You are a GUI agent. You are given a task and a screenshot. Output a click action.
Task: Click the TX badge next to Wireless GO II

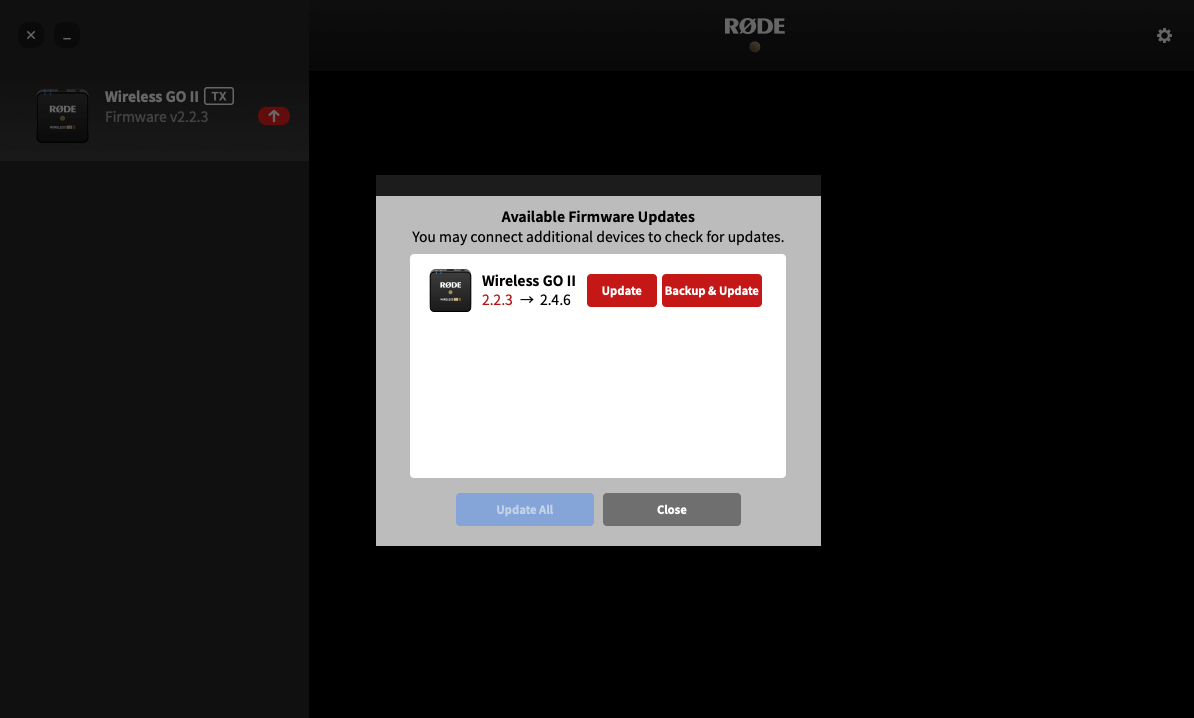click(219, 95)
